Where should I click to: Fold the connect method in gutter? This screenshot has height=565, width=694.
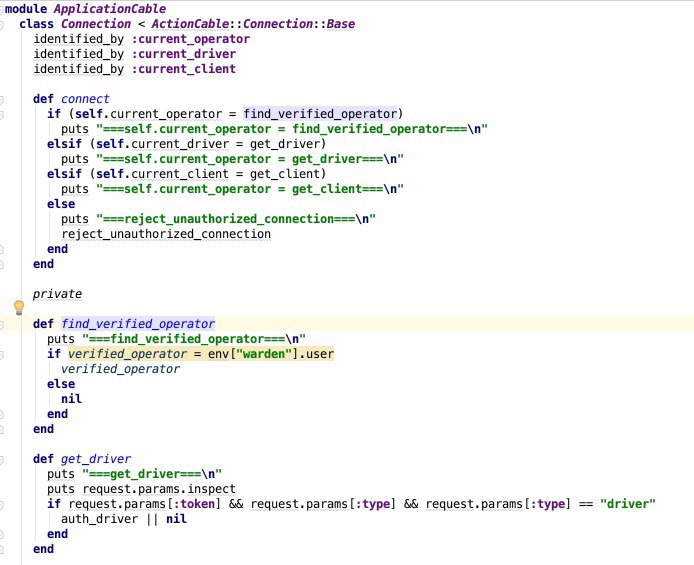1,100
